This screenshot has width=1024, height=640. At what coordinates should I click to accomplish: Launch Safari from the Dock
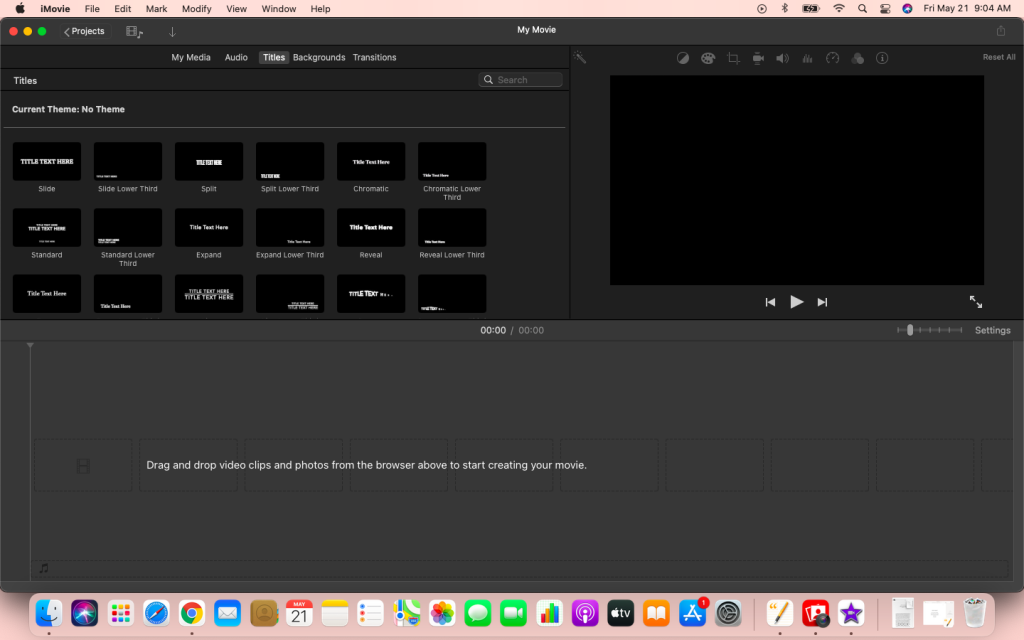coord(156,613)
